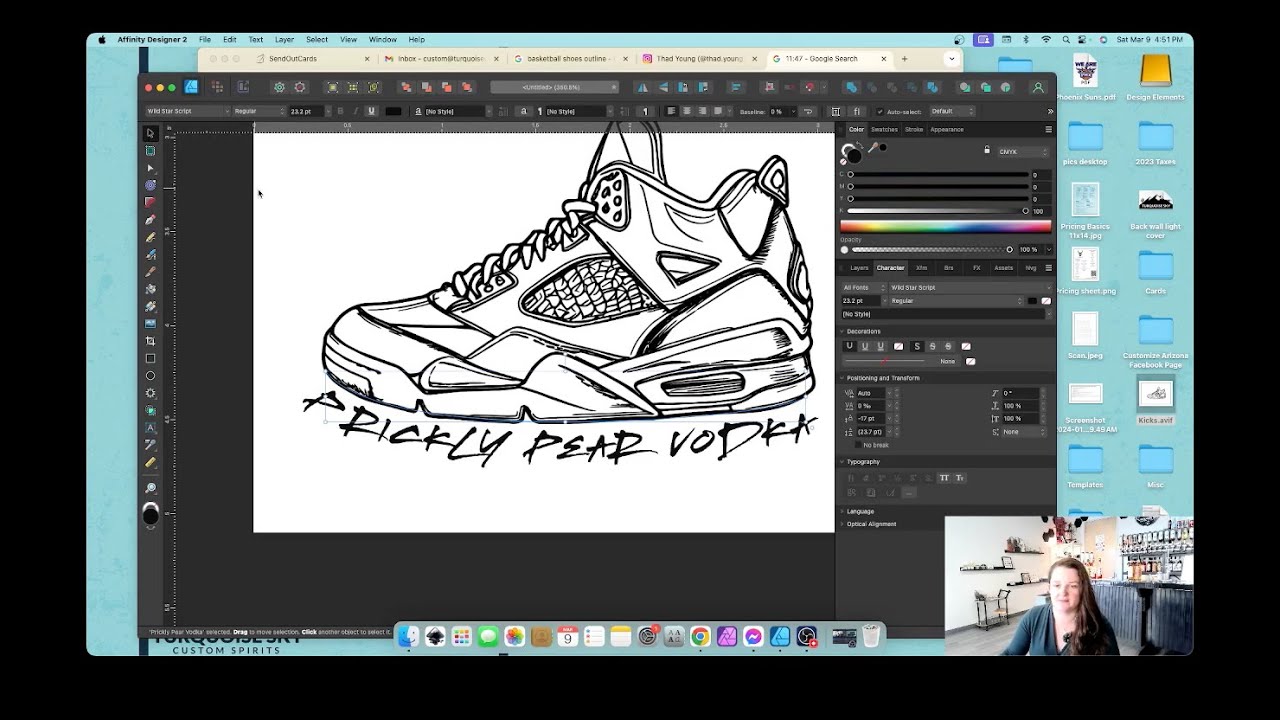Open Chrome in the Dock
Image resolution: width=1280 pixels, height=720 pixels.
click(700, 637)
